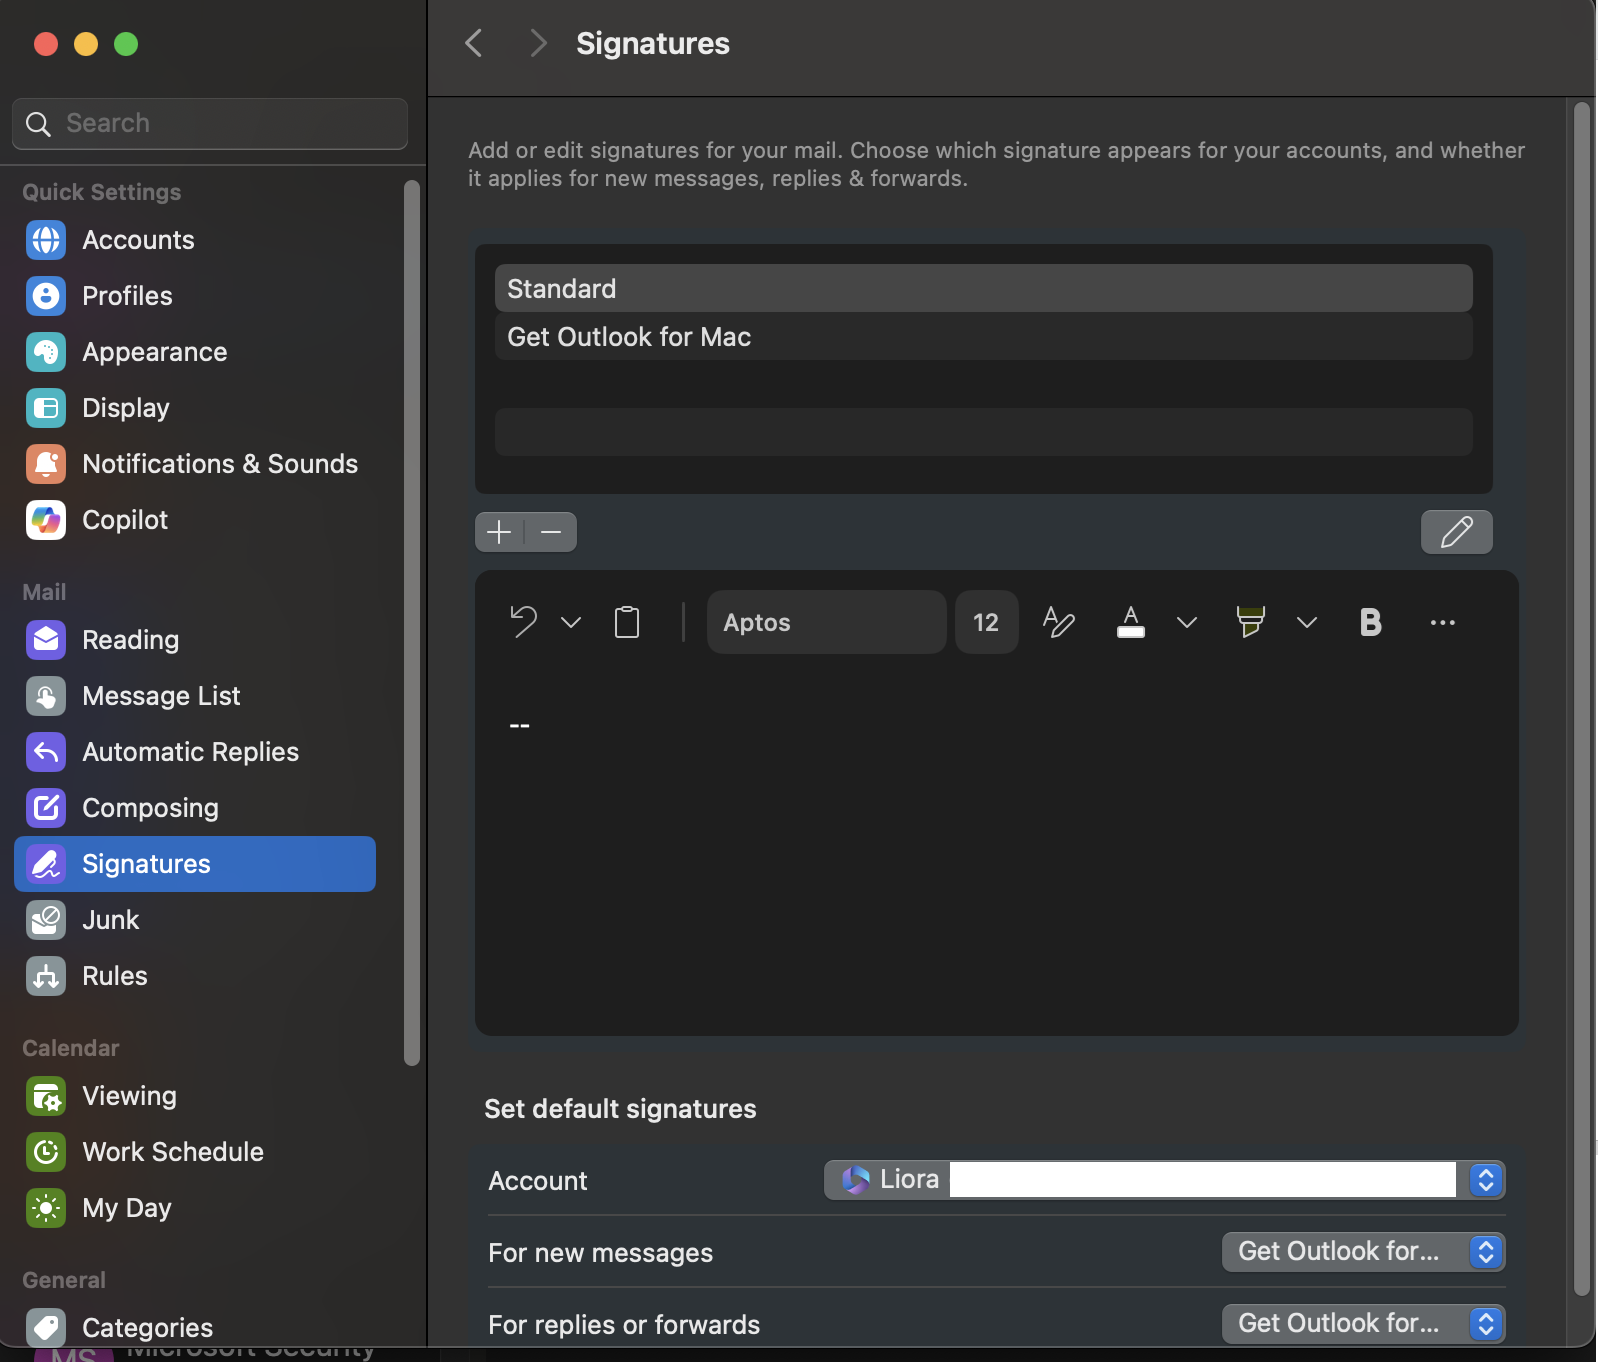
Task: Expand the undo options dropdown arrow
Action: pyautogui.click(x=571, y=623)
